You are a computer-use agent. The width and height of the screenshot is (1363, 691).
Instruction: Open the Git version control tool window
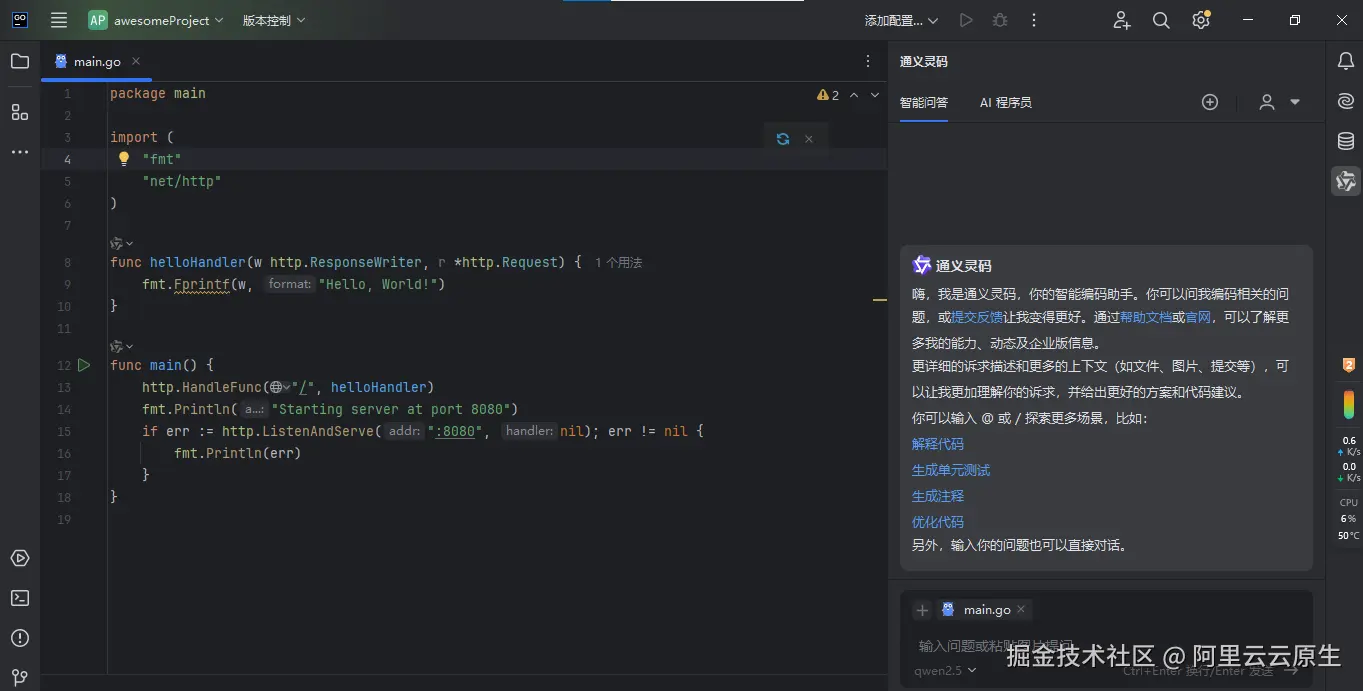(x=20, y=677)
